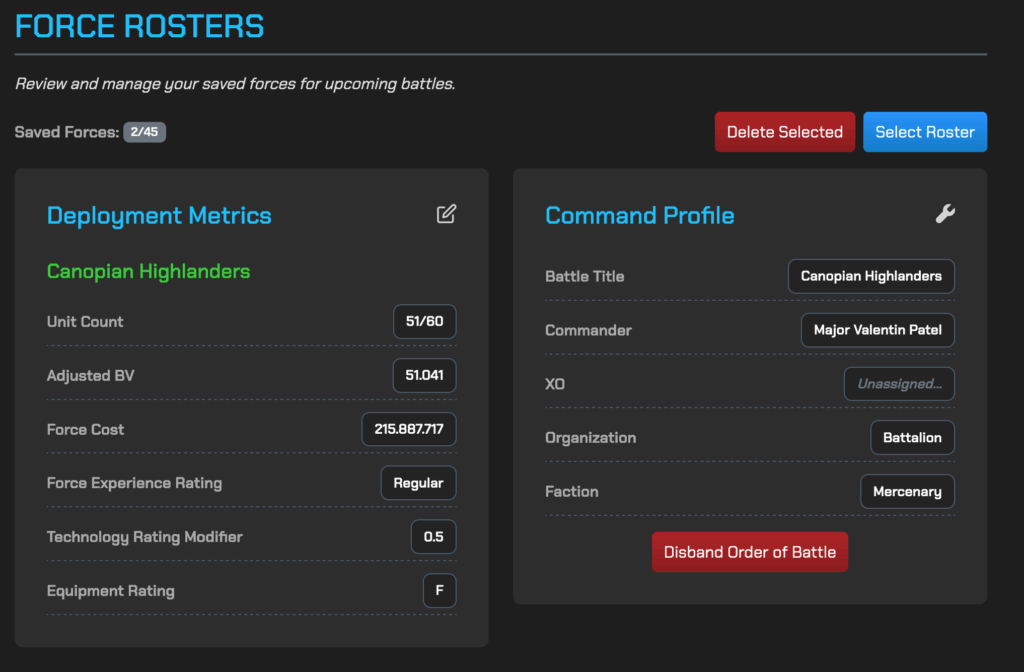Click the Equipment Rating F value
Viewport: 1024px width, 672px height.
coord(439,591)
